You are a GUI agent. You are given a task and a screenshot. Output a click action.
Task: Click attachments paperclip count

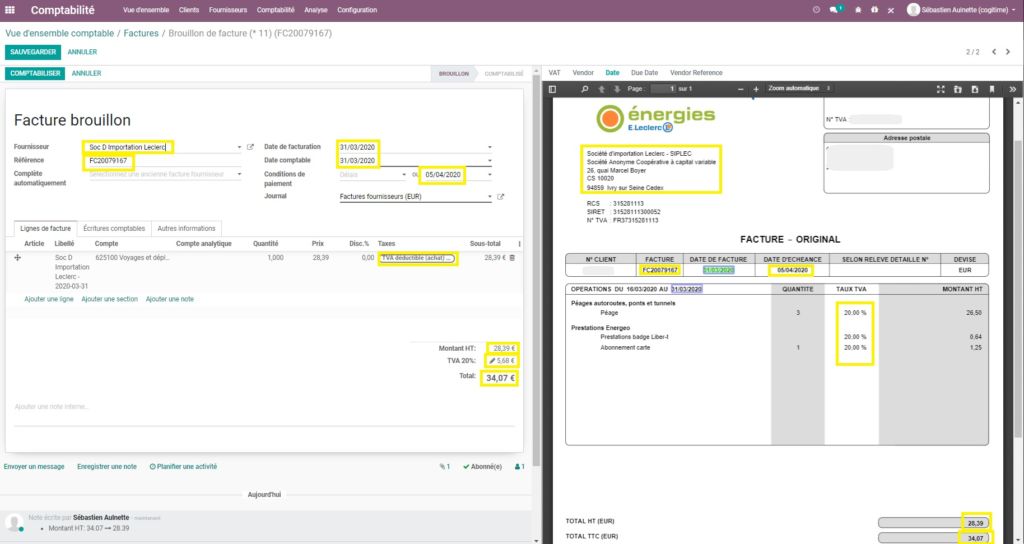point(445,467)
